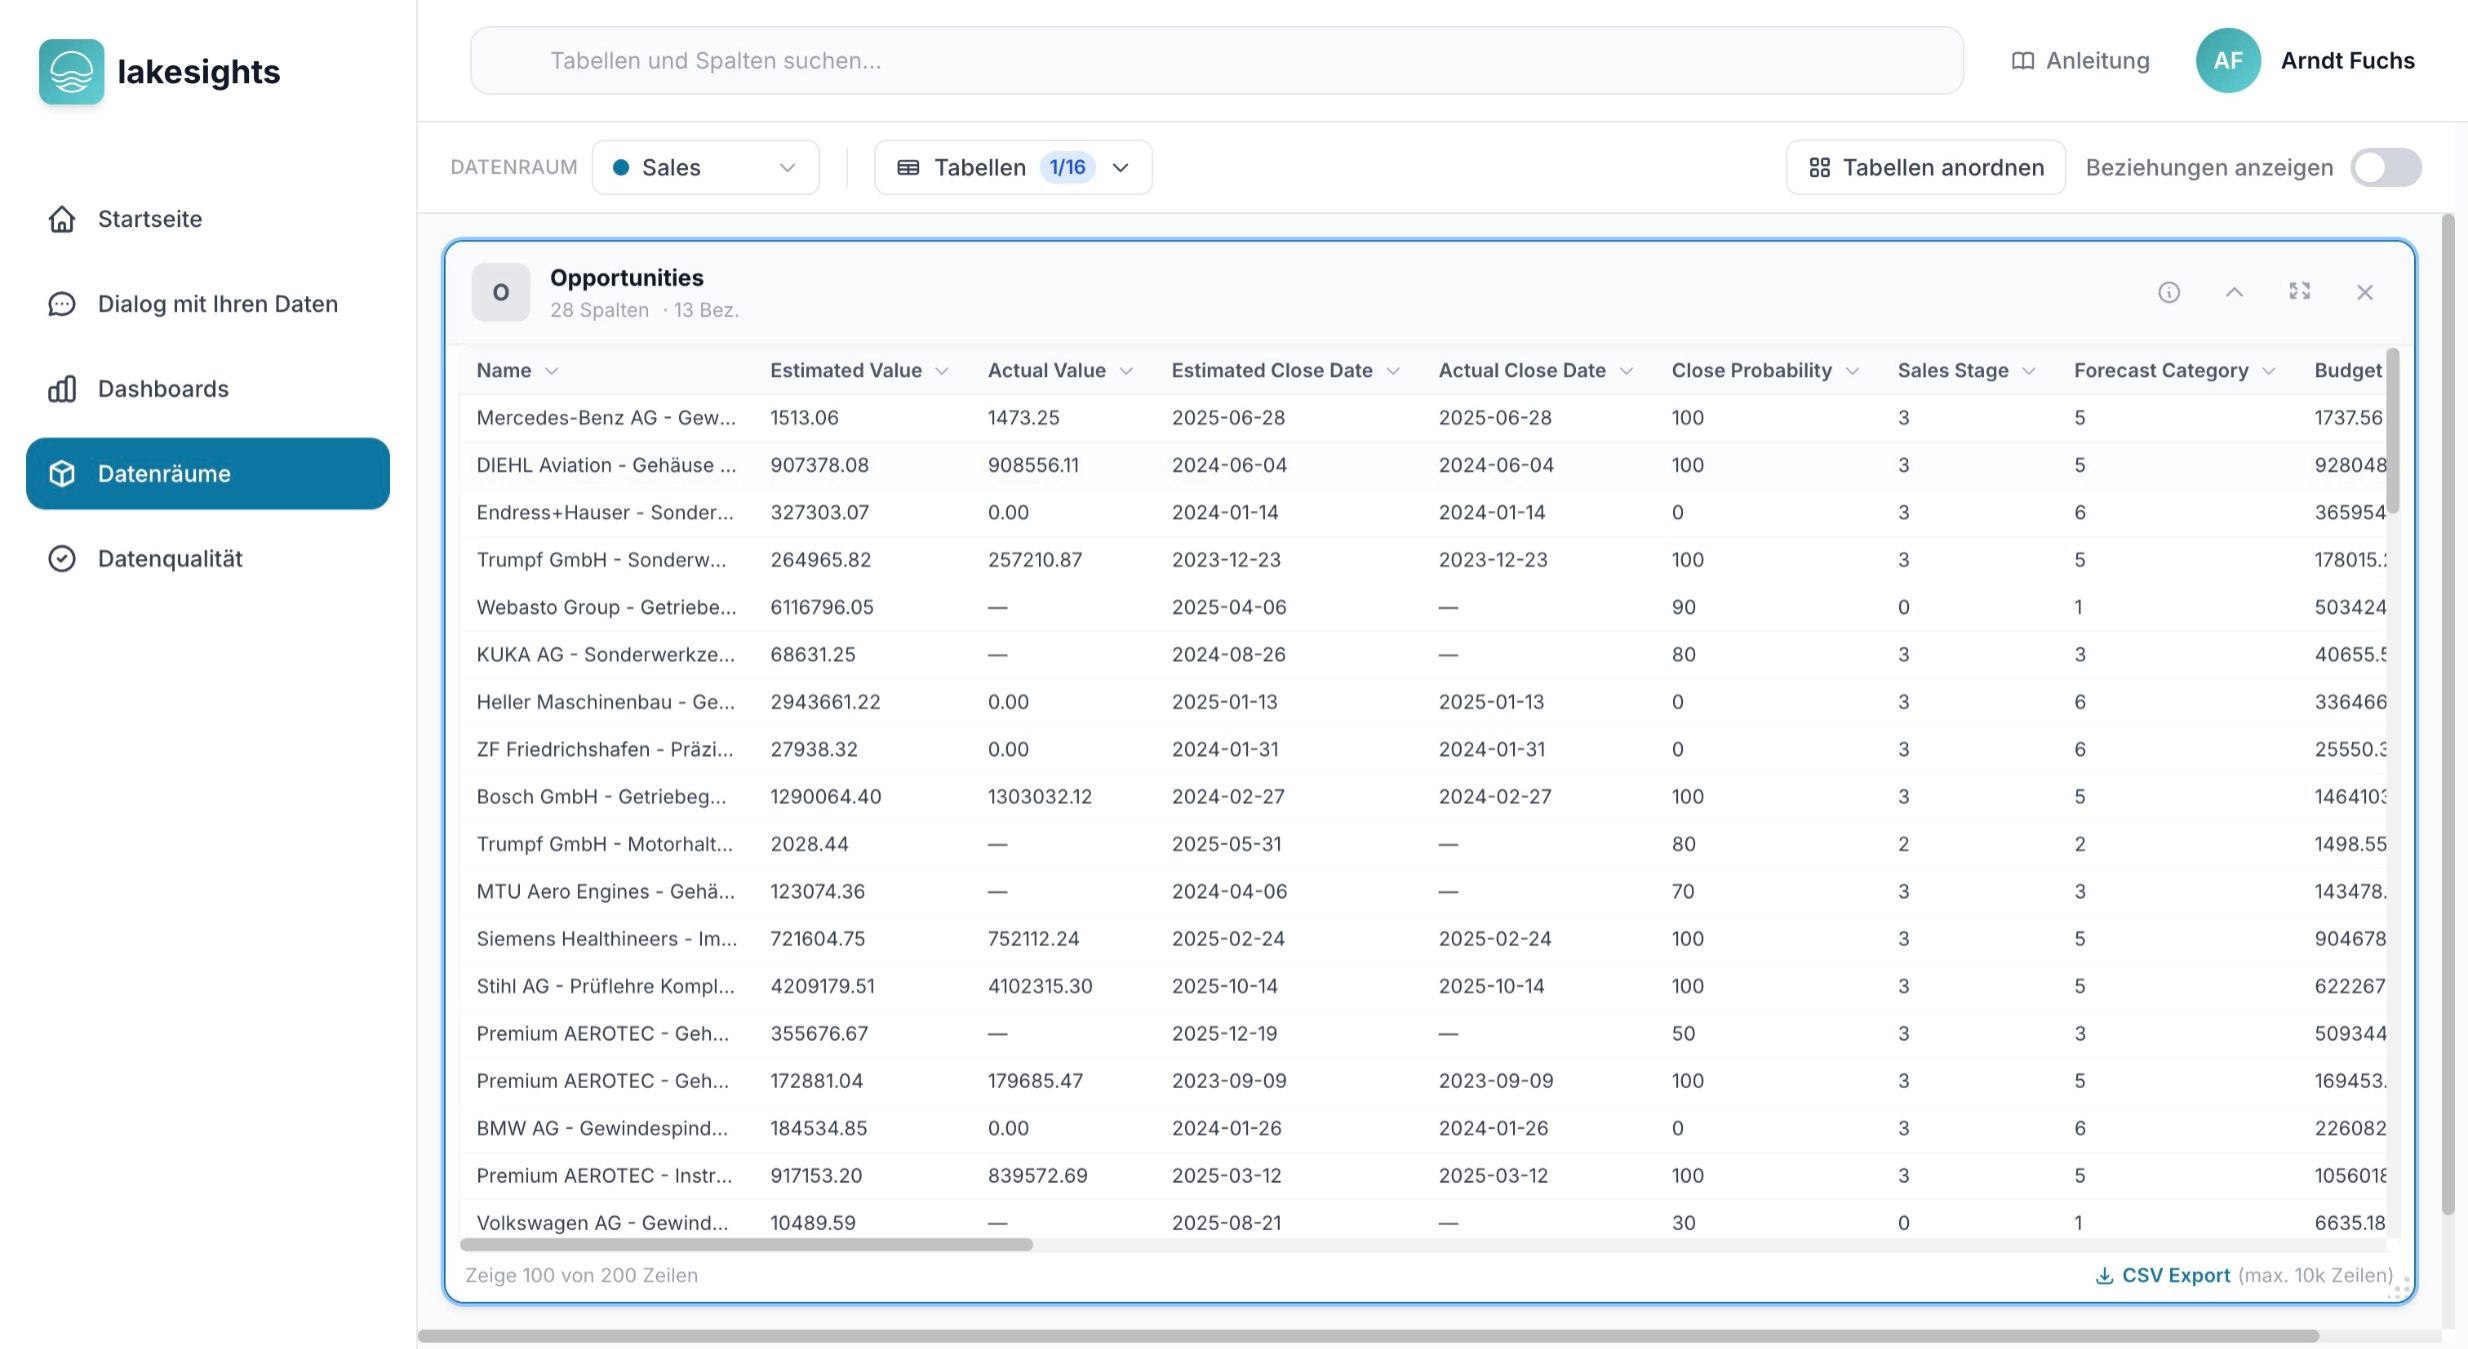Open Estimated Value column sort chevron
Viewport: 2468px width, 1349px height.
[942, 371]
